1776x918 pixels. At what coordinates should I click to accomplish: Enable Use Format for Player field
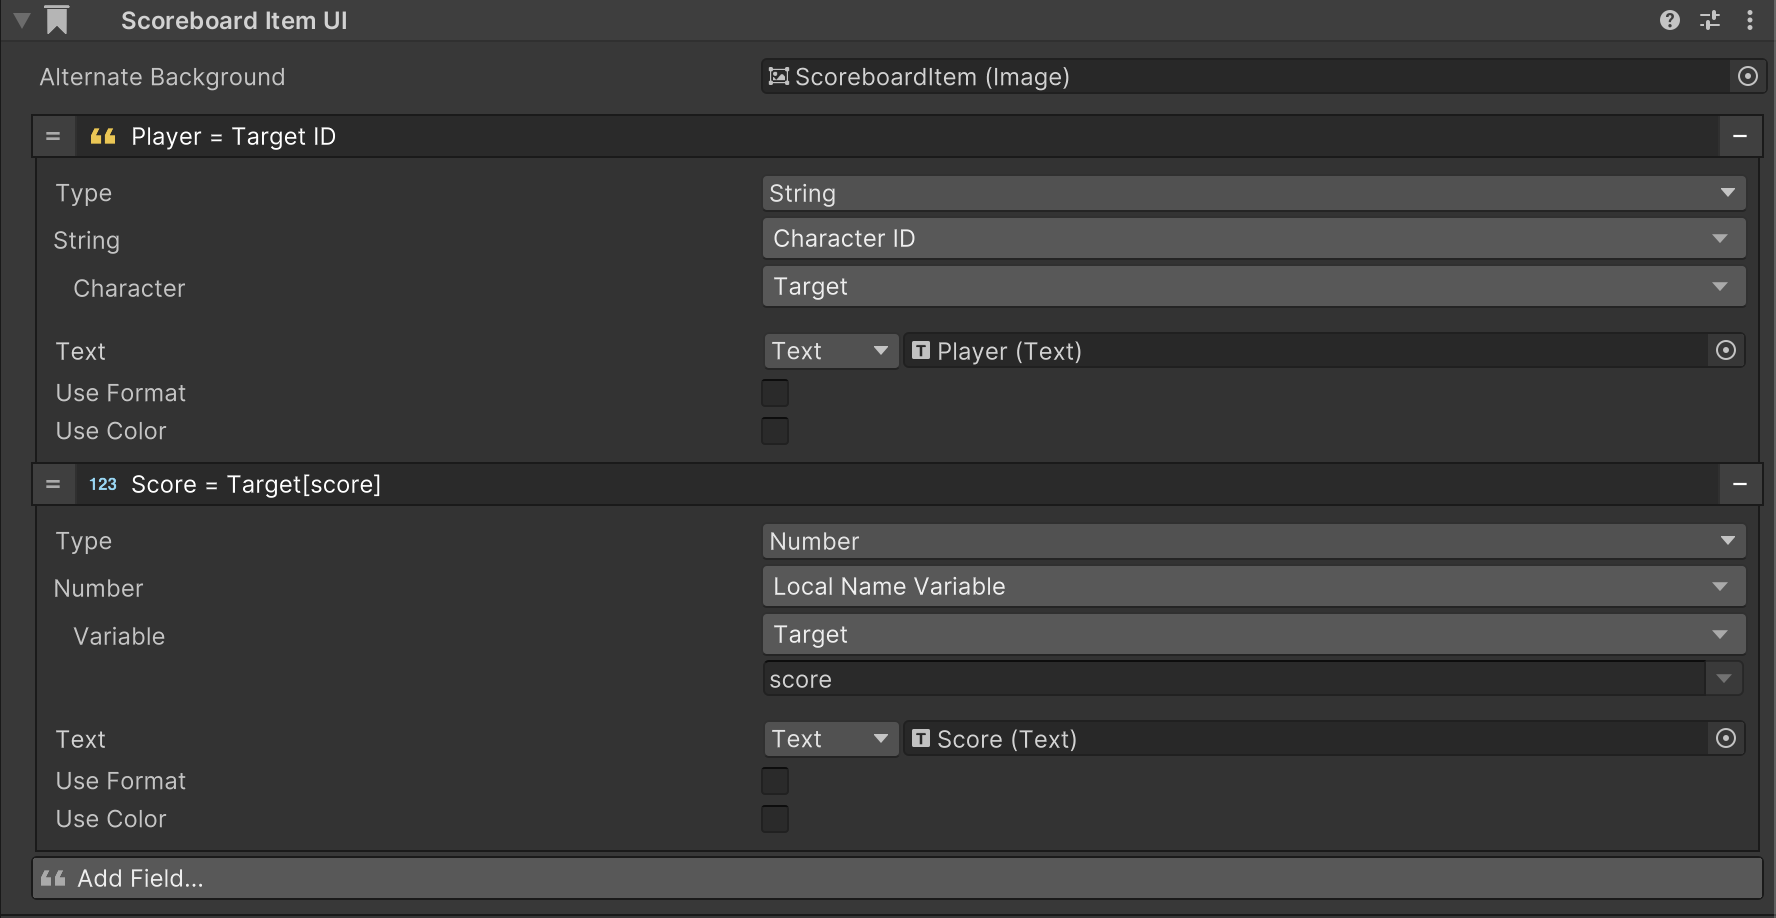[x=775, y=393]
